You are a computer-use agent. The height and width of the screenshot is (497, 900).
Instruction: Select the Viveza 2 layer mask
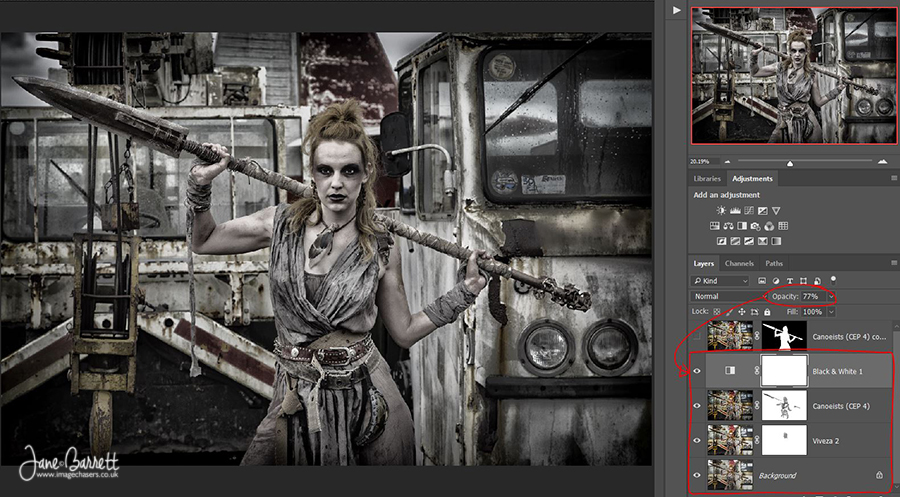click(x=784, y=440)
